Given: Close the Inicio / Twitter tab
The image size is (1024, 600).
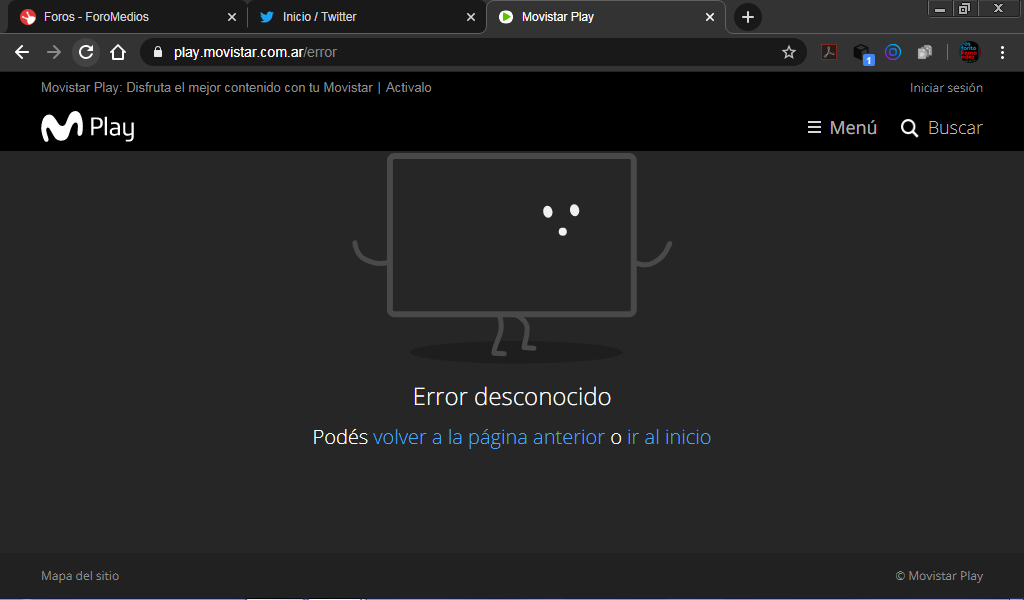Looking at the screenshot, I should [x=471, y=17].
